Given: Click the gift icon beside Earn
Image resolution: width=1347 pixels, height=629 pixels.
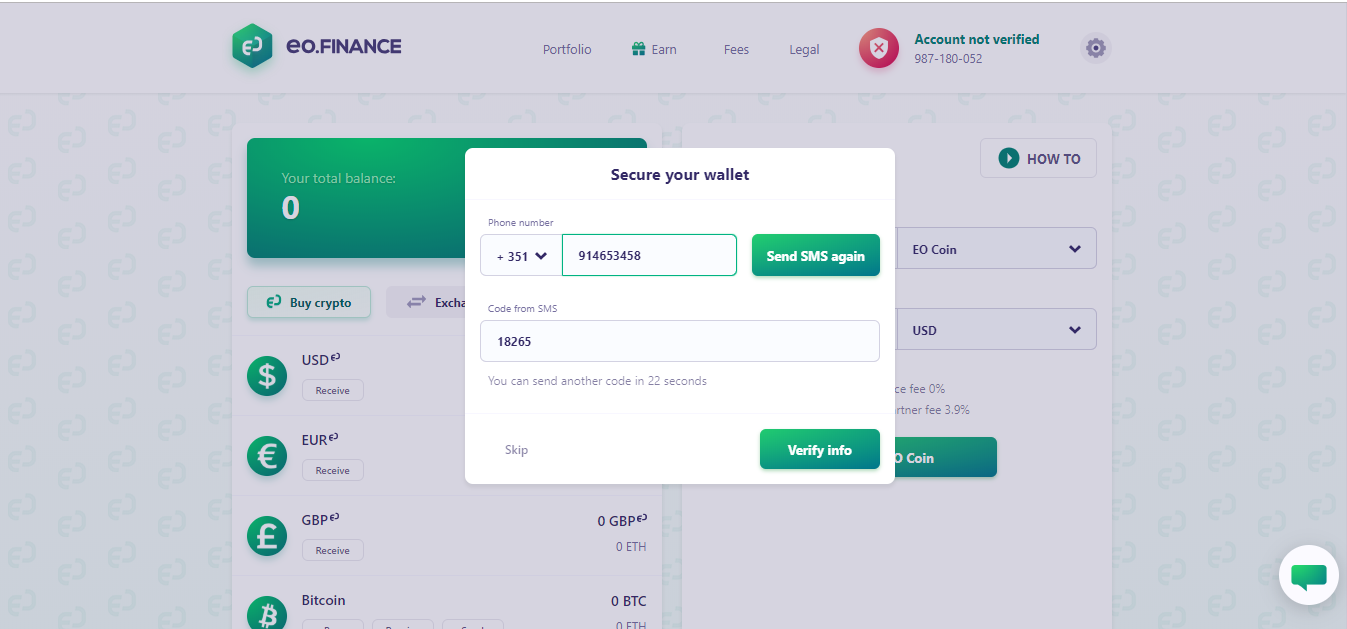Looking at the screenshot, I should pos(639,49).
